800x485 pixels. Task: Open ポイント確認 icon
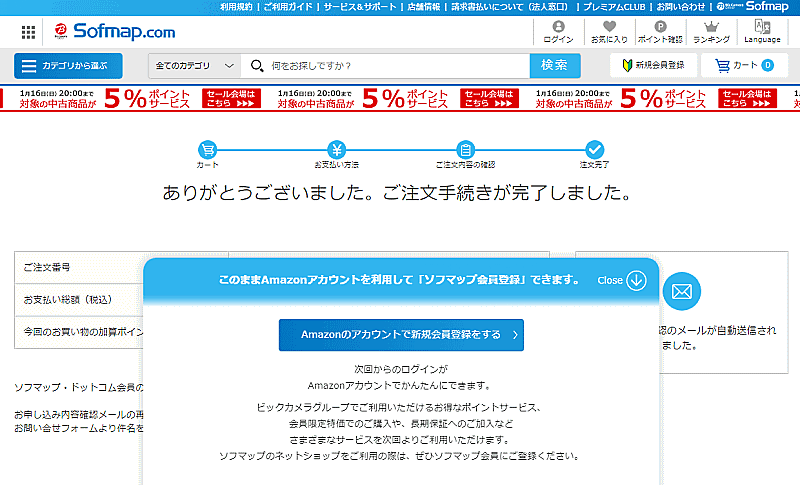pos(660,32)
